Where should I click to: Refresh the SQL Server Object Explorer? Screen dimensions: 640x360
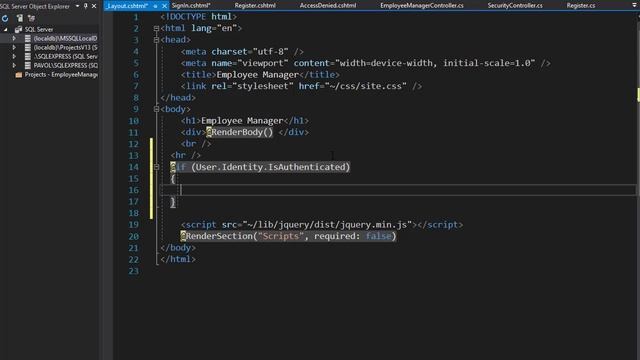point(5,18)
